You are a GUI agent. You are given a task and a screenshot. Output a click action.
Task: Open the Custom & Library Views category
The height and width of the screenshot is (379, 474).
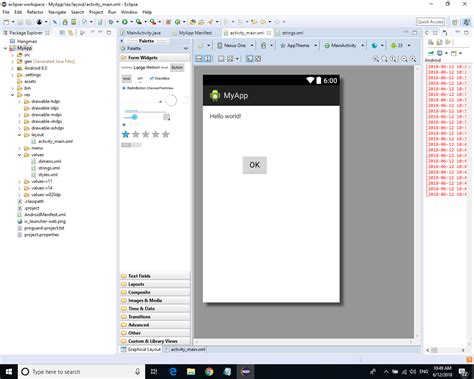(155, 341)
